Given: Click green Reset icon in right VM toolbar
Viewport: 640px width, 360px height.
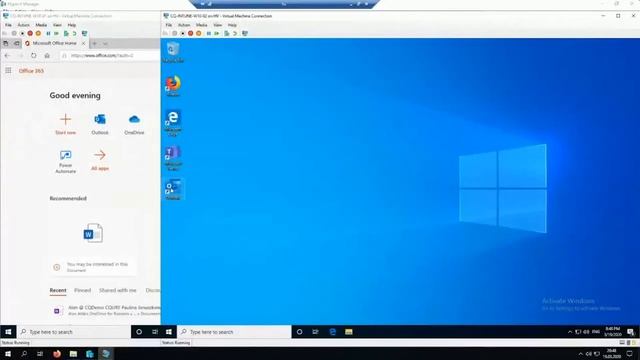Looking at the screenshot, I should [x=217, y=33].
